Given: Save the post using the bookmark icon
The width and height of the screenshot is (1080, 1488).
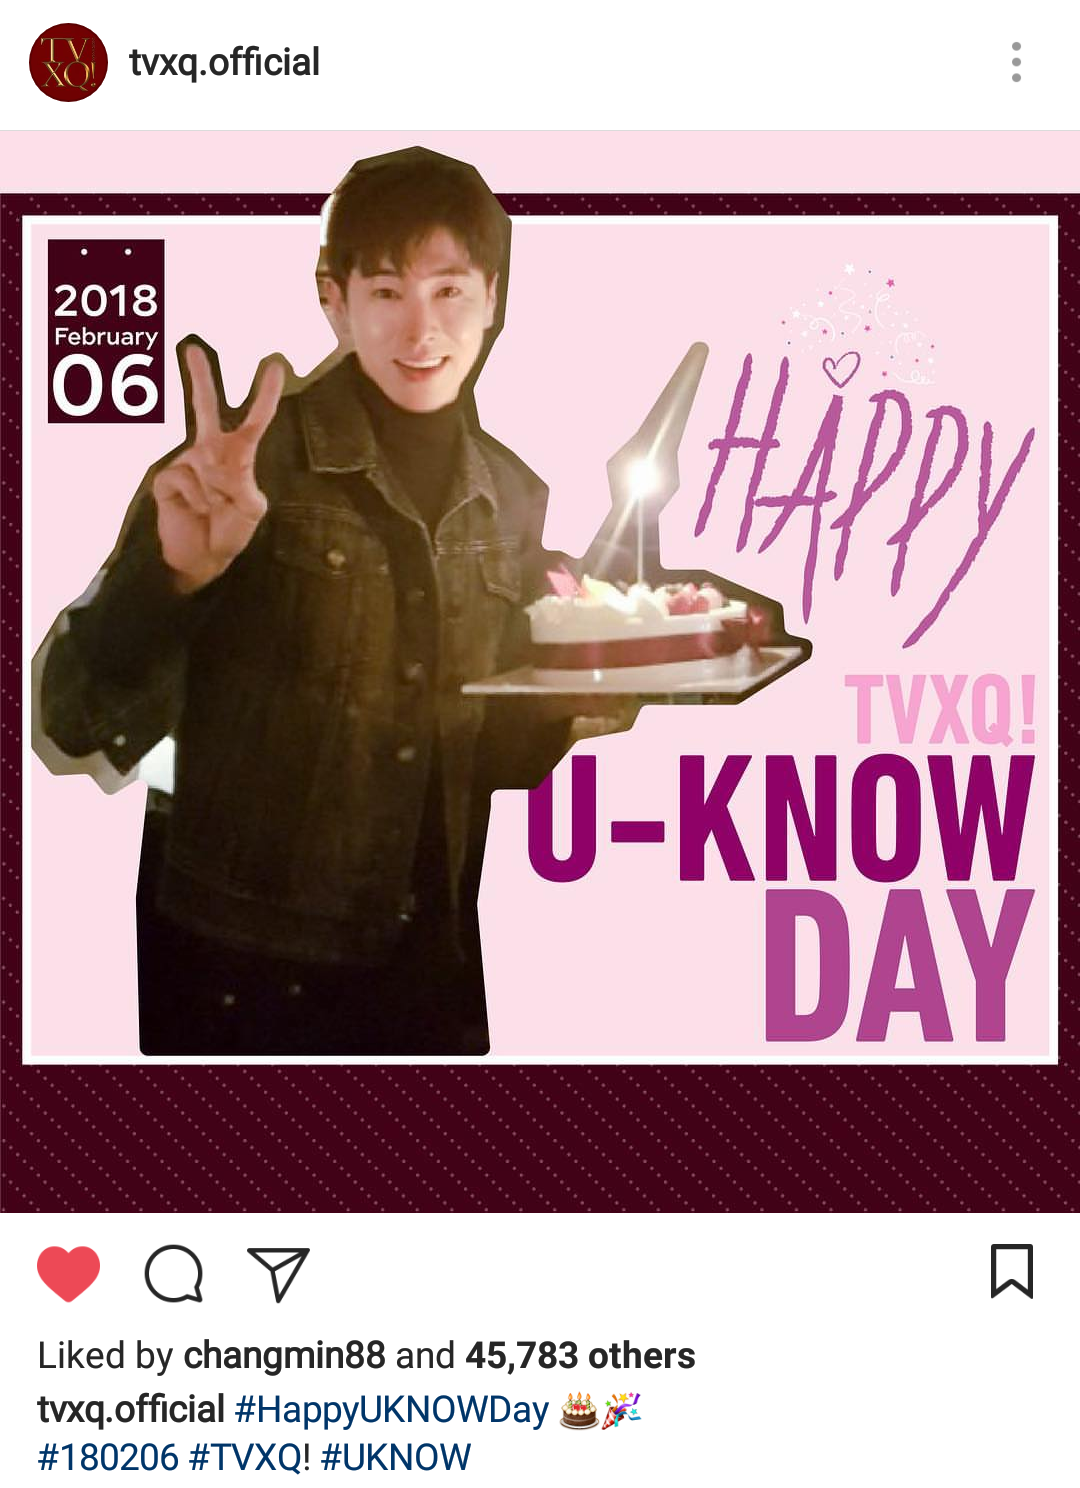Looking at the screenshot, I should click(x=1011, y=1271).
